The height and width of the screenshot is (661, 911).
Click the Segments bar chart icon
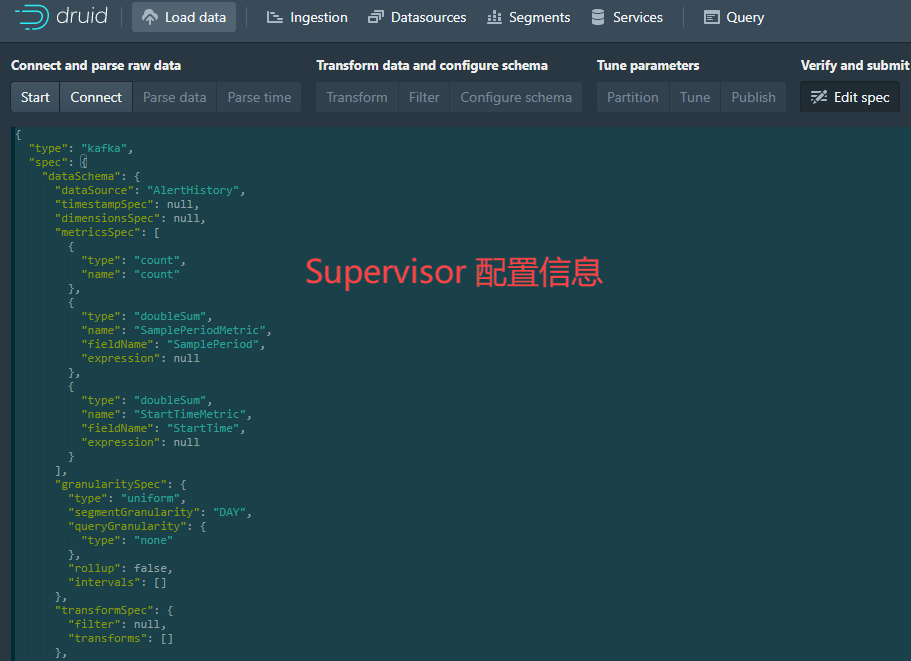click(494, 17)
